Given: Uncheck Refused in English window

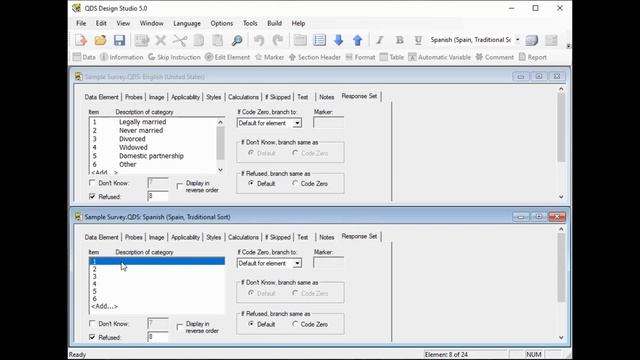Looking at the screenshot, I should (x=92, y=196).
